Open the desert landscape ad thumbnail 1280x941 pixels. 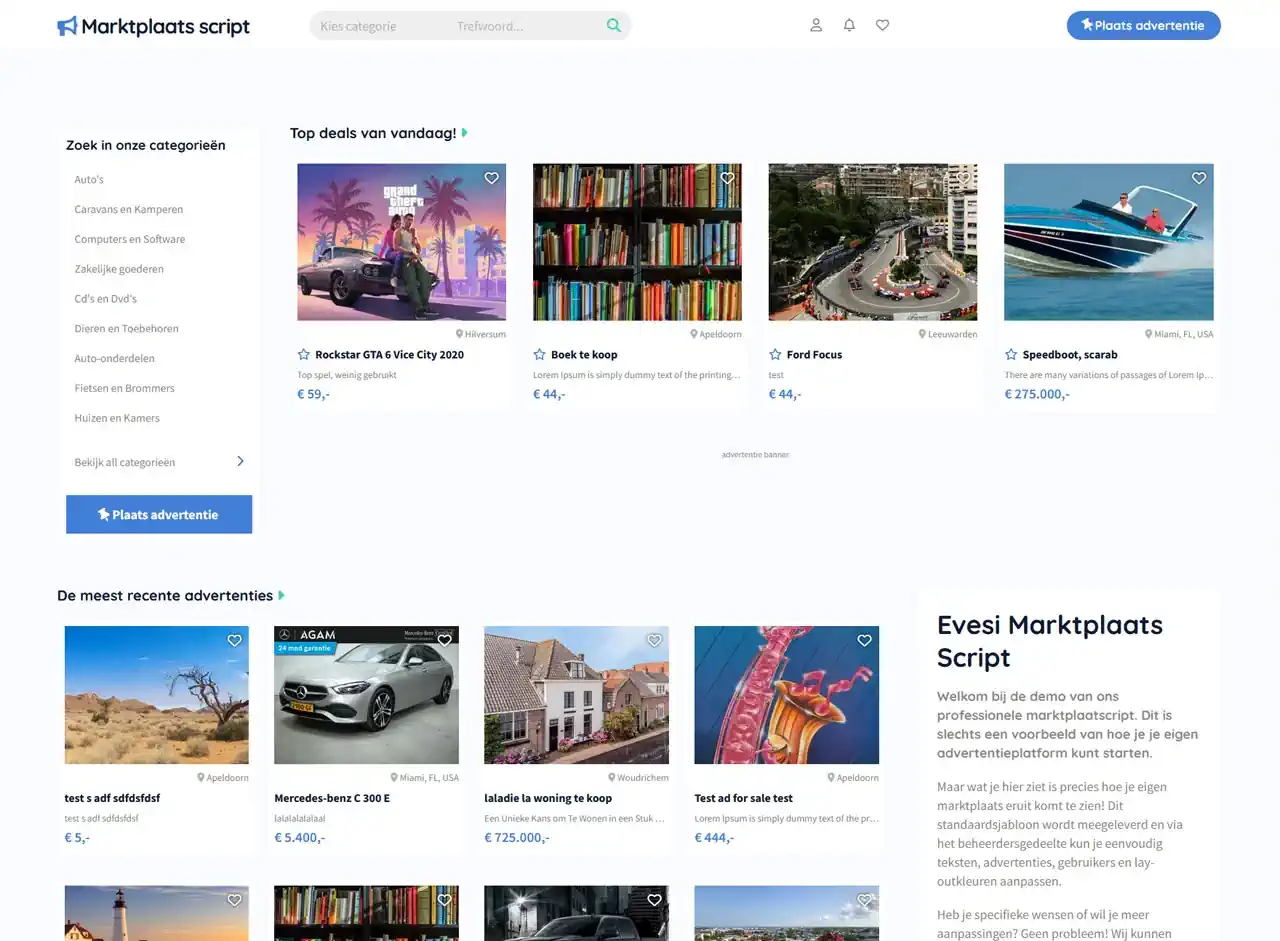[156, 695]
